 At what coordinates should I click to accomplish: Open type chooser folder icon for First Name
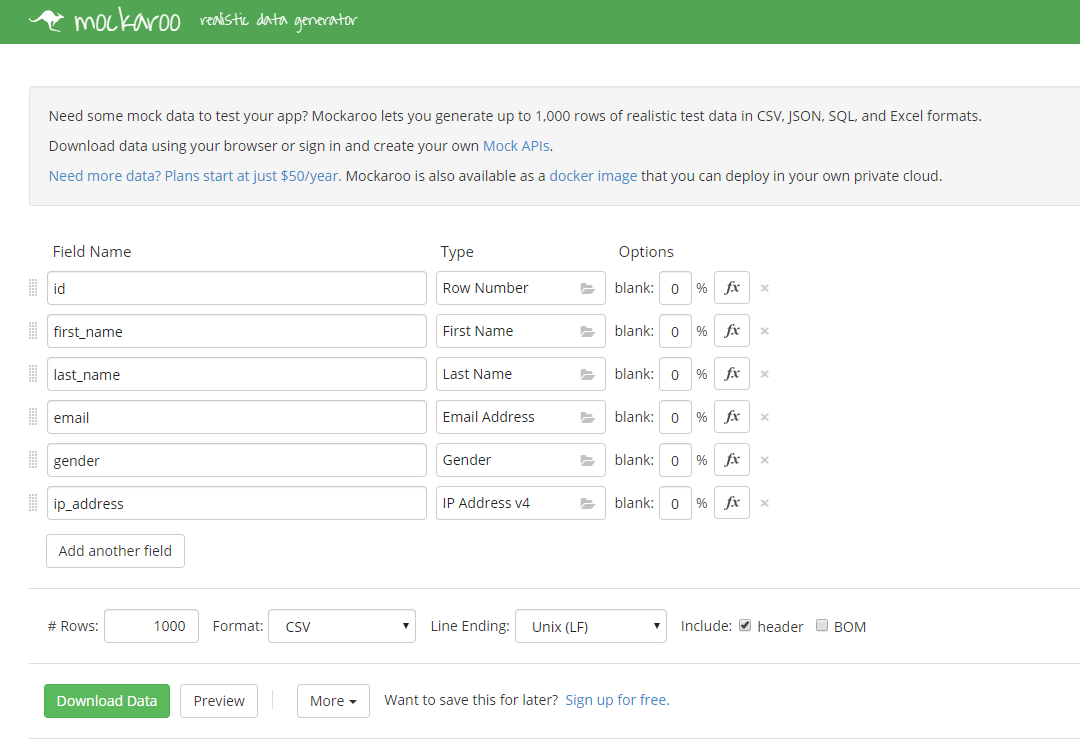(588, 332)
